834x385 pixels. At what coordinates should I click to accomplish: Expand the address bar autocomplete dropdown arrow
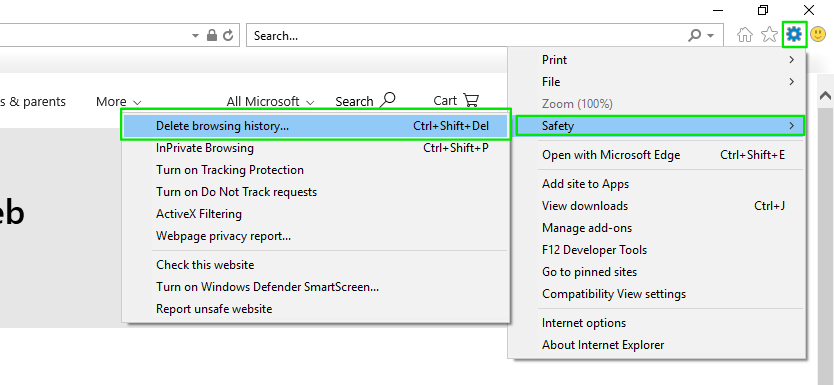[195, 36]
